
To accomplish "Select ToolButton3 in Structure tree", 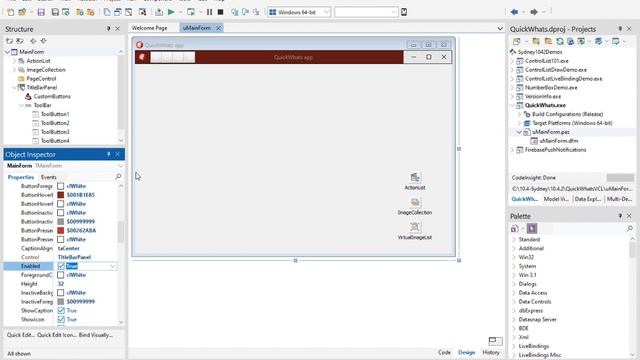I will [55, 132].
